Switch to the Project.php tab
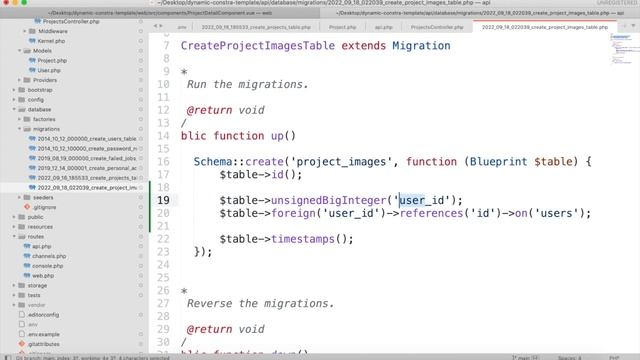The image size is (640, 360). (342, 27)
